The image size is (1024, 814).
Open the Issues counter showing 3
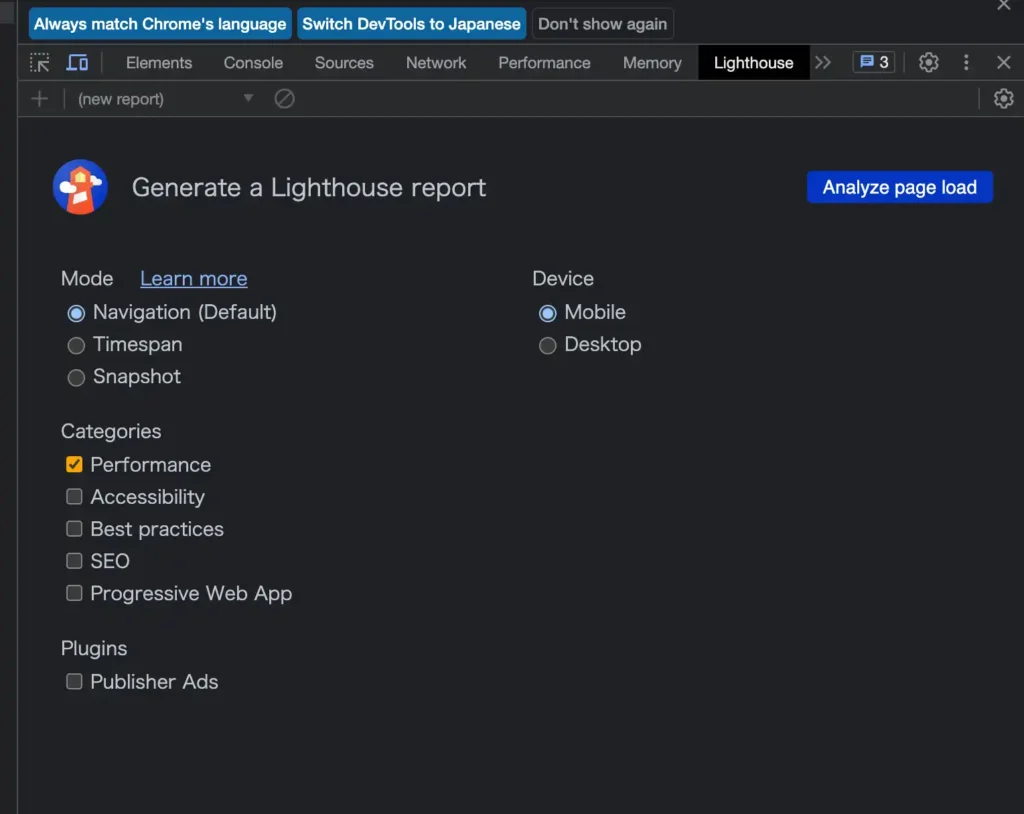coord(873,62)
